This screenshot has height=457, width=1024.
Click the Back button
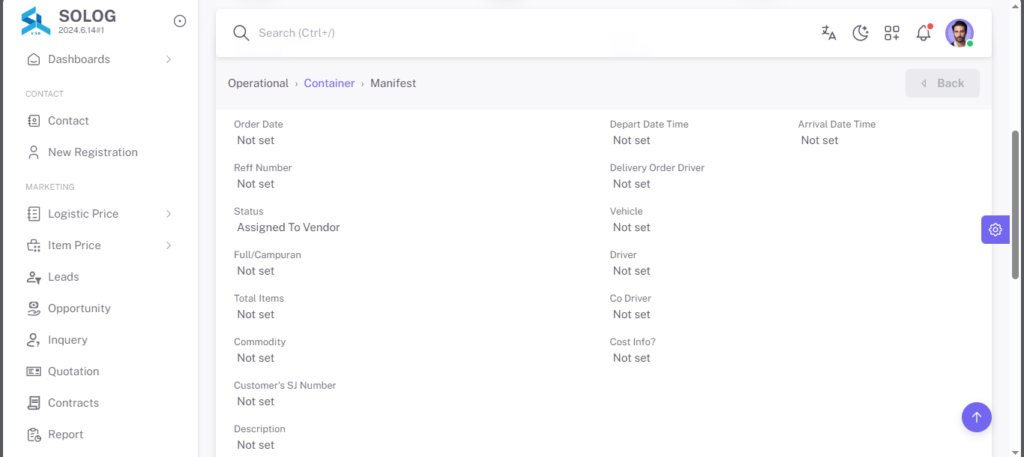(x=942, y=84)
